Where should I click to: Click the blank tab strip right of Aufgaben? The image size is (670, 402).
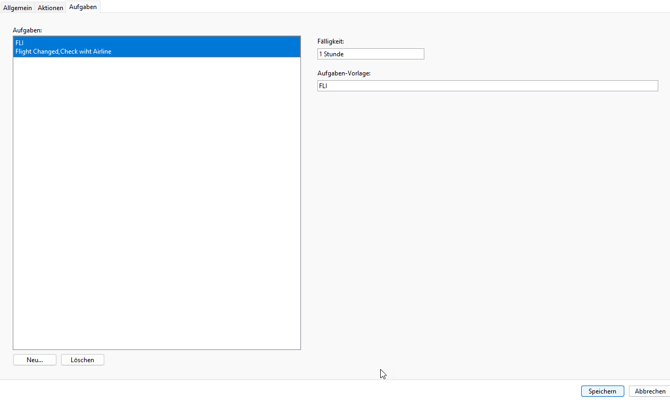[x=380, y=7]
